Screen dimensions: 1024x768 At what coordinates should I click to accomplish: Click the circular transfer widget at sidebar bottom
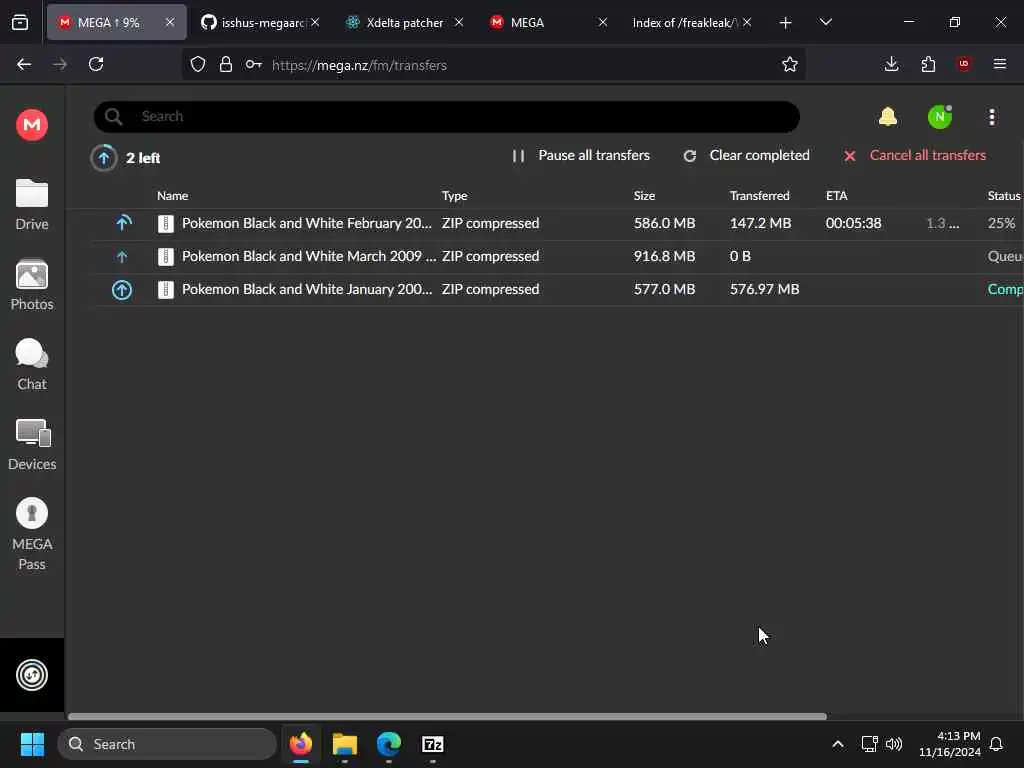32,675
